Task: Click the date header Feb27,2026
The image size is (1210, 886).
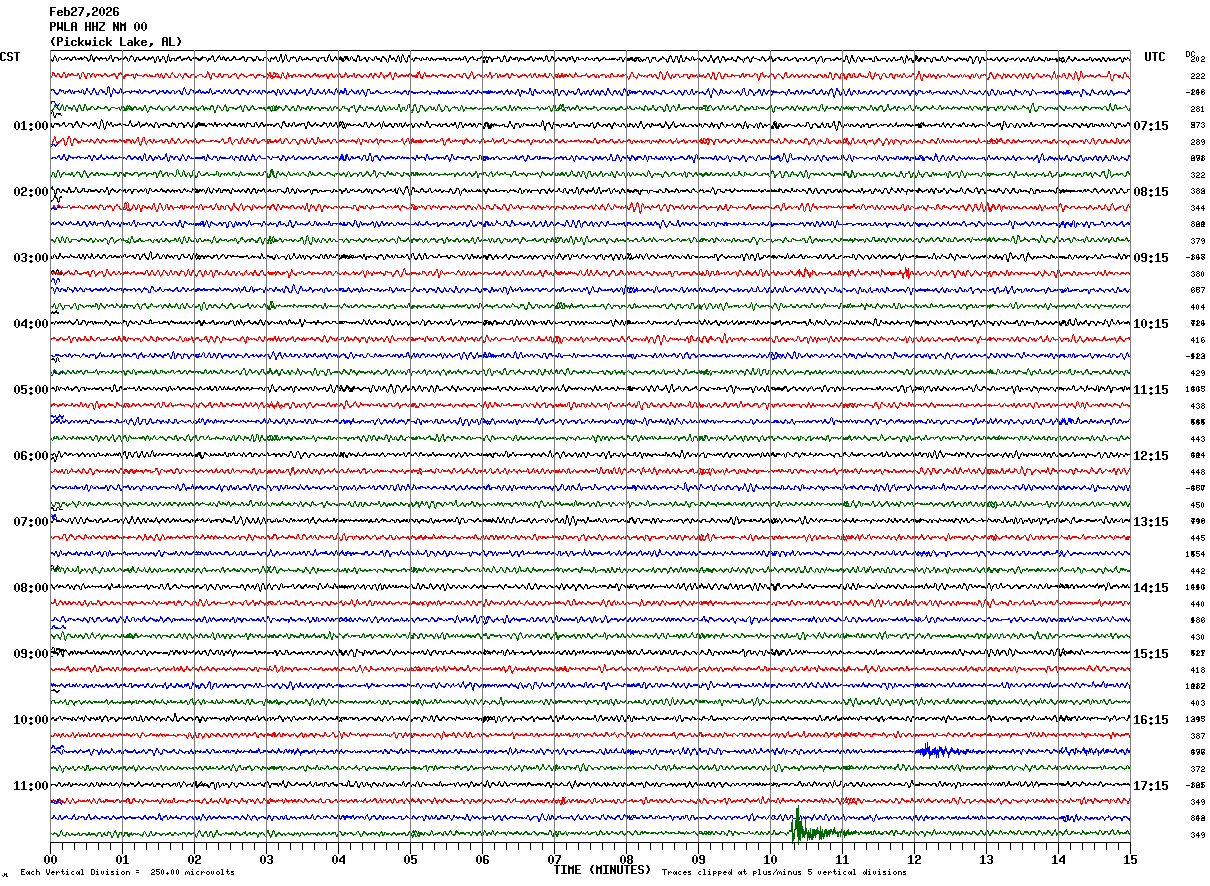Action: pos(84,12)
